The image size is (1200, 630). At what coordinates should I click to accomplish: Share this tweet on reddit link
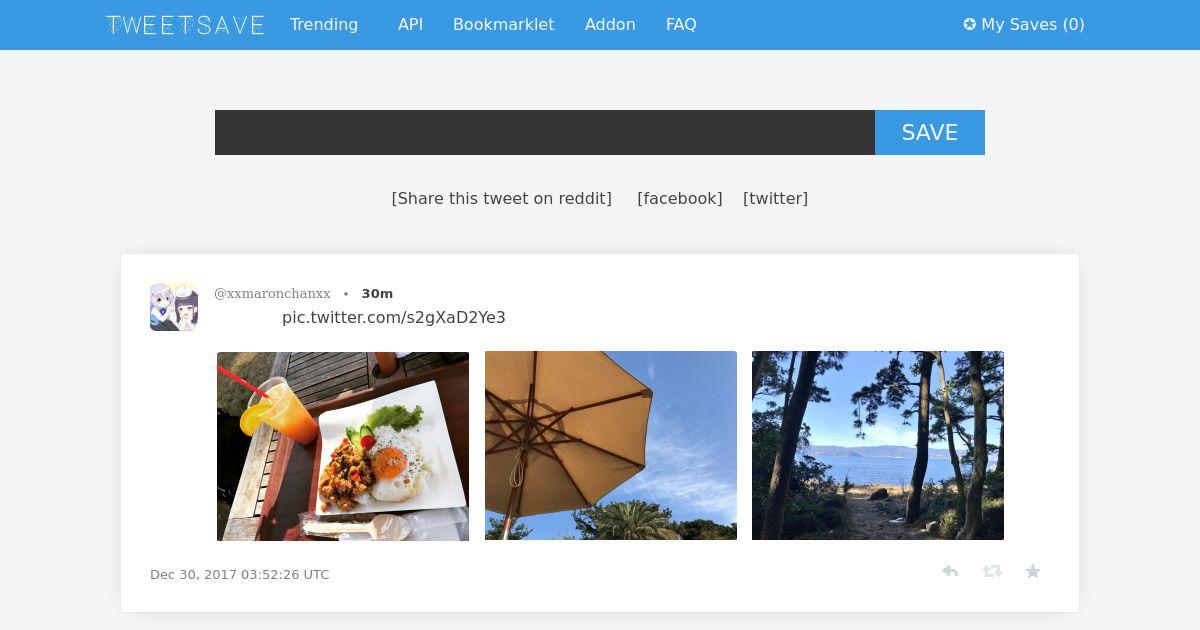(501, 198)
